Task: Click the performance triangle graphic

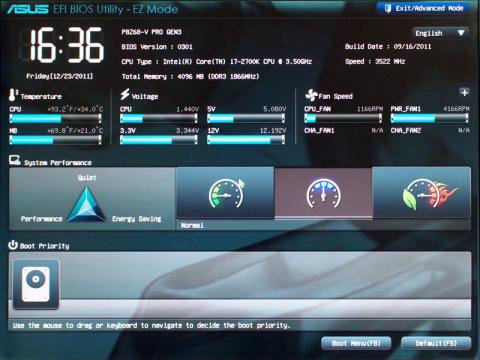Action: point(86,204)
